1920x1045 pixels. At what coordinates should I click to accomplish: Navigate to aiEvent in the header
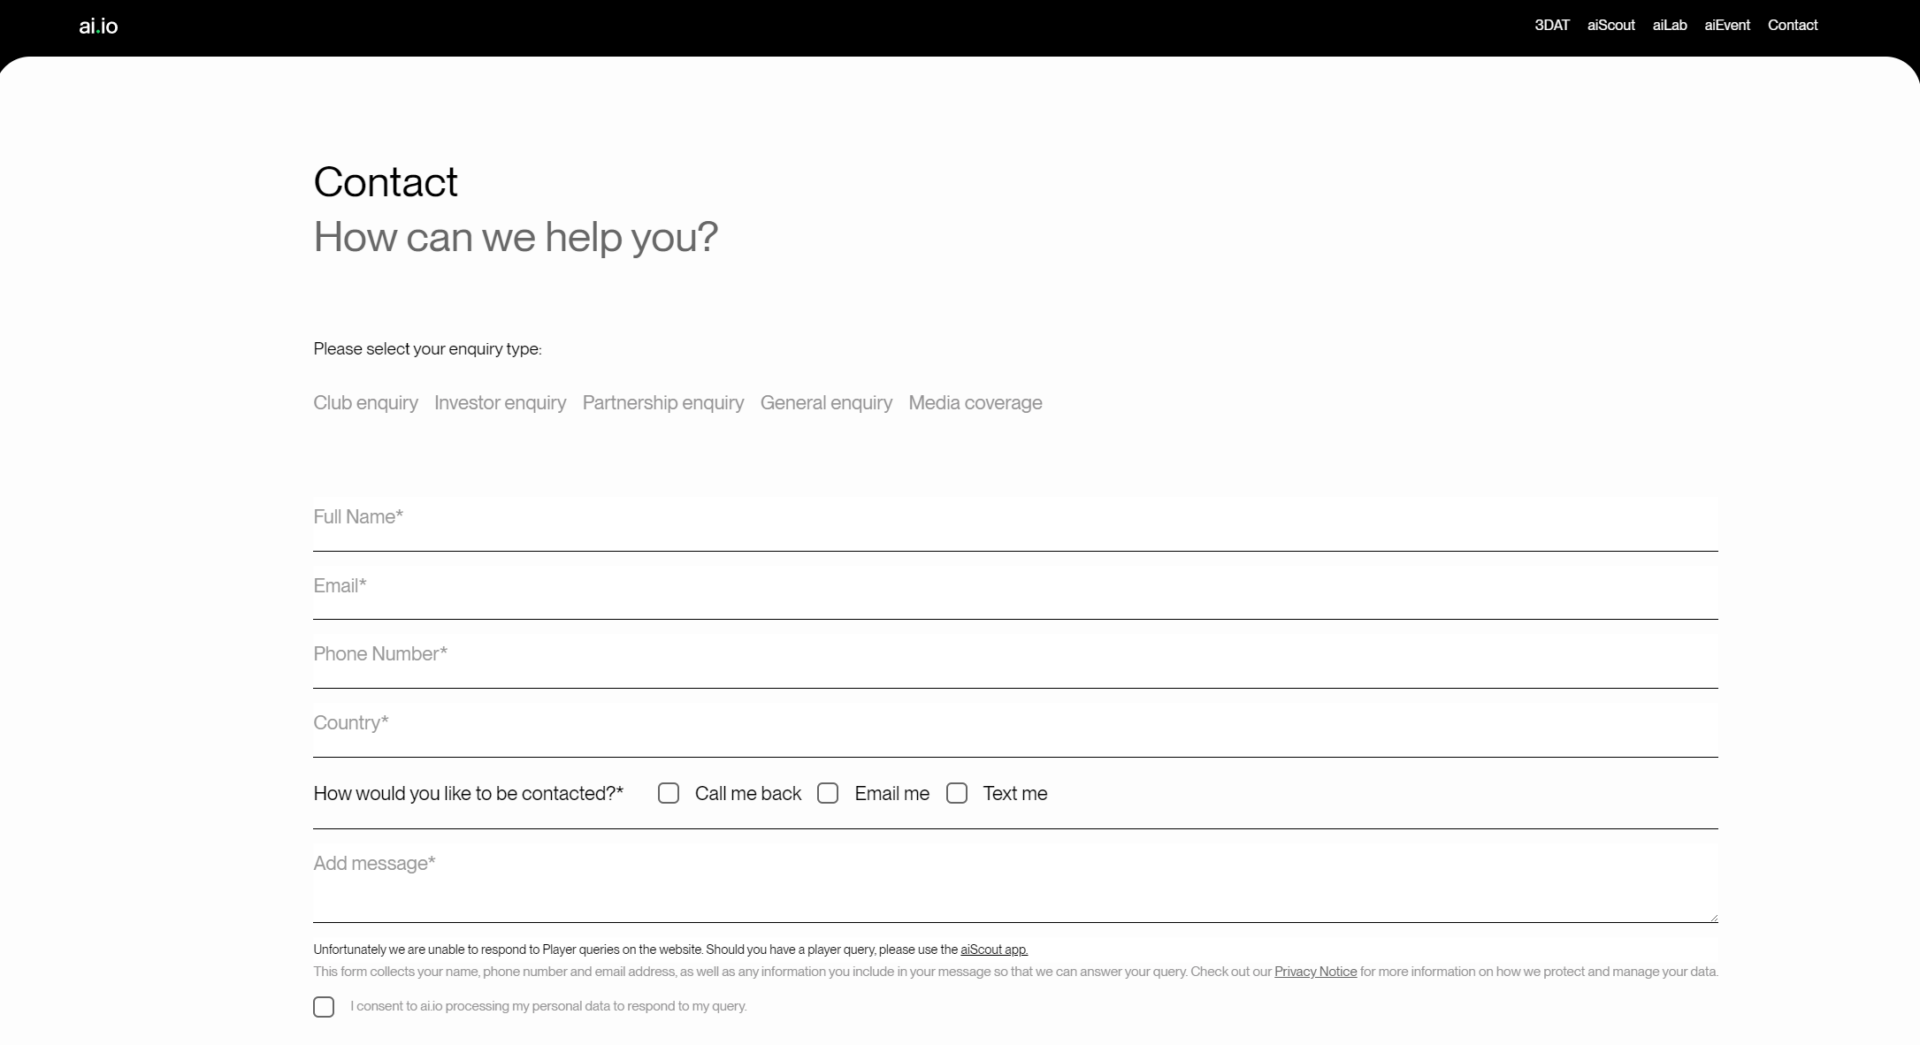click(x=1727, y=25)
